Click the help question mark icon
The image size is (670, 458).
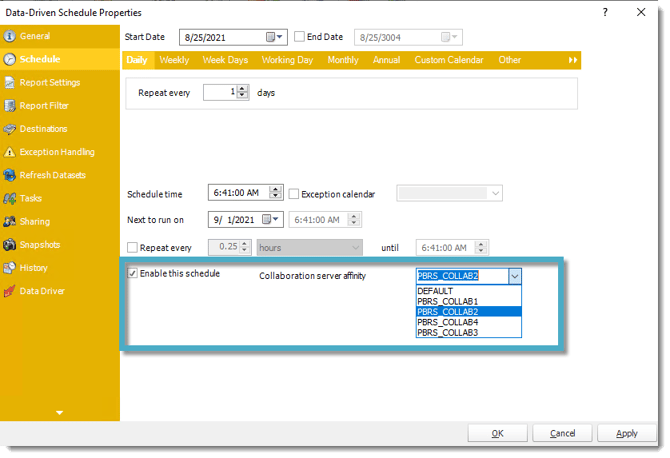click(x=605, y=12)
